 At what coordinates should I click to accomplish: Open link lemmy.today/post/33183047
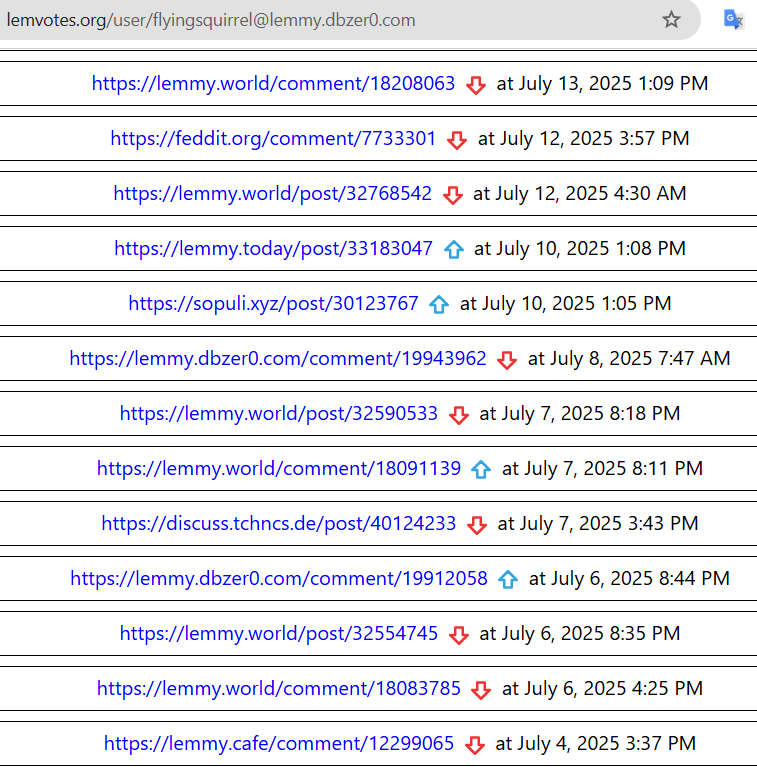(x=273, y=248)
